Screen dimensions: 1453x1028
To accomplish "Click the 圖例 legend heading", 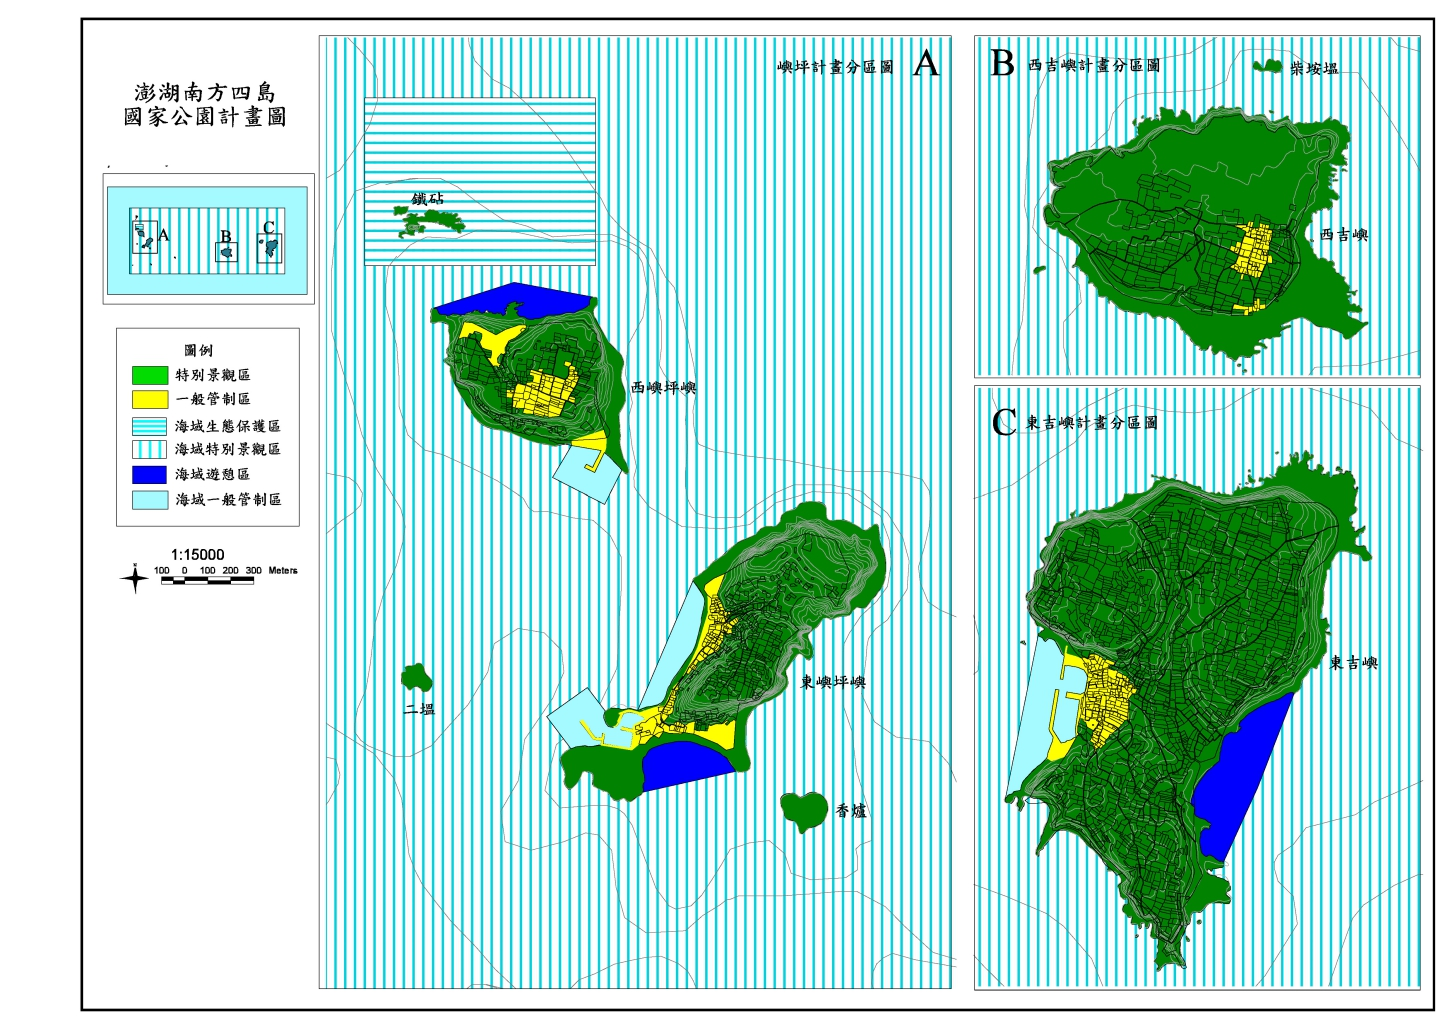I will point(198,350).
